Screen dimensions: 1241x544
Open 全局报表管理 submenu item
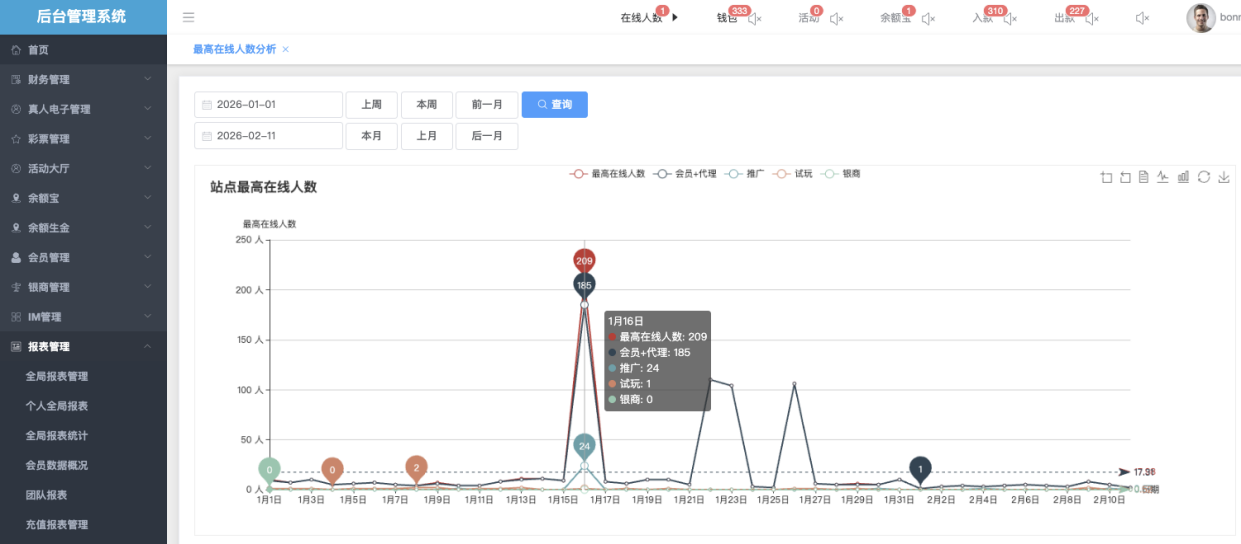[57, 376]
